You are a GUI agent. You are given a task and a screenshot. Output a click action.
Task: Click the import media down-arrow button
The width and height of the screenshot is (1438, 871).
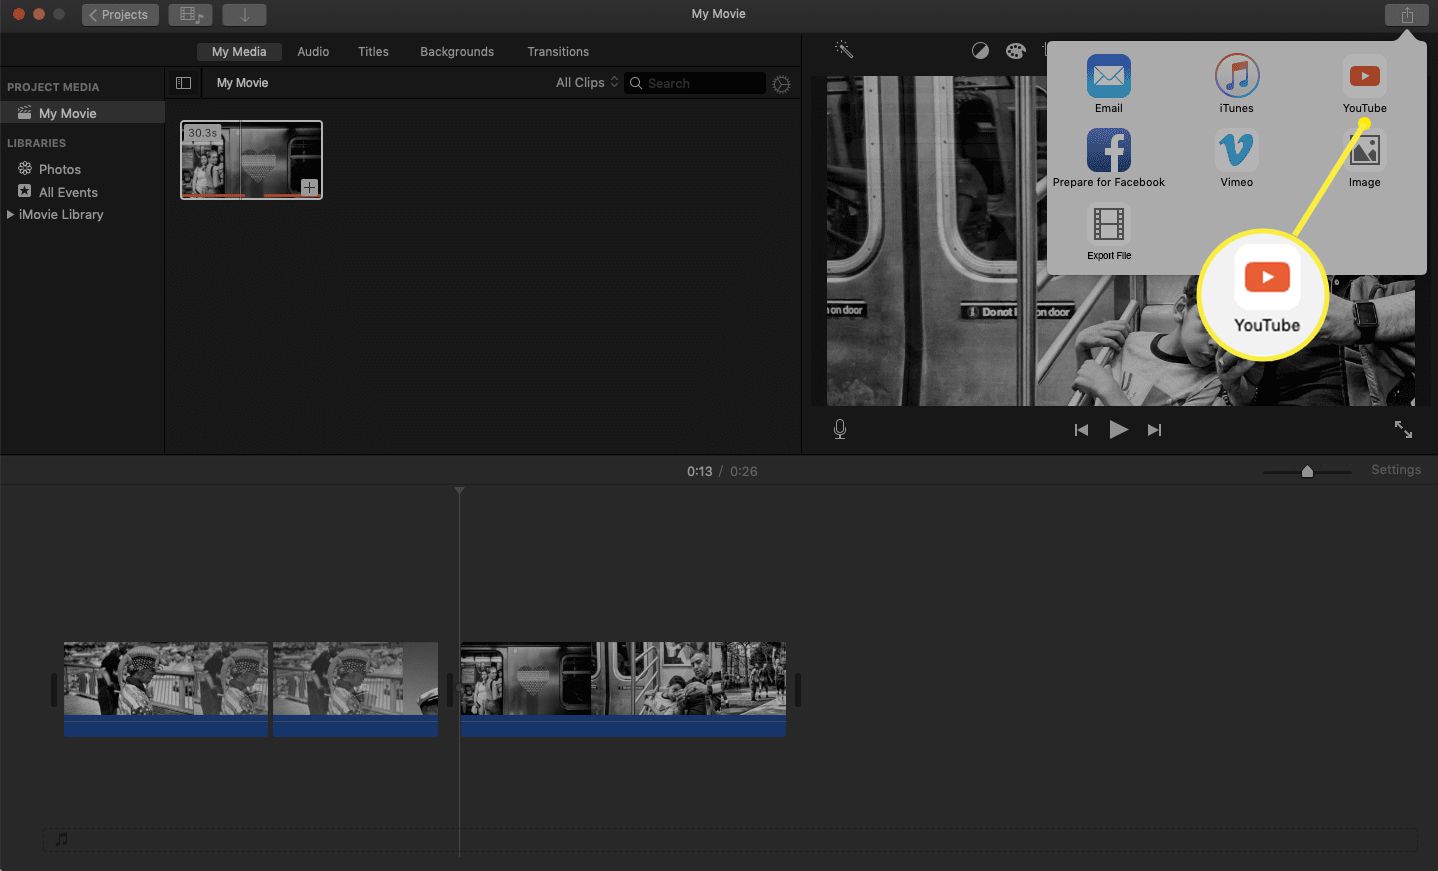(244, 15)
